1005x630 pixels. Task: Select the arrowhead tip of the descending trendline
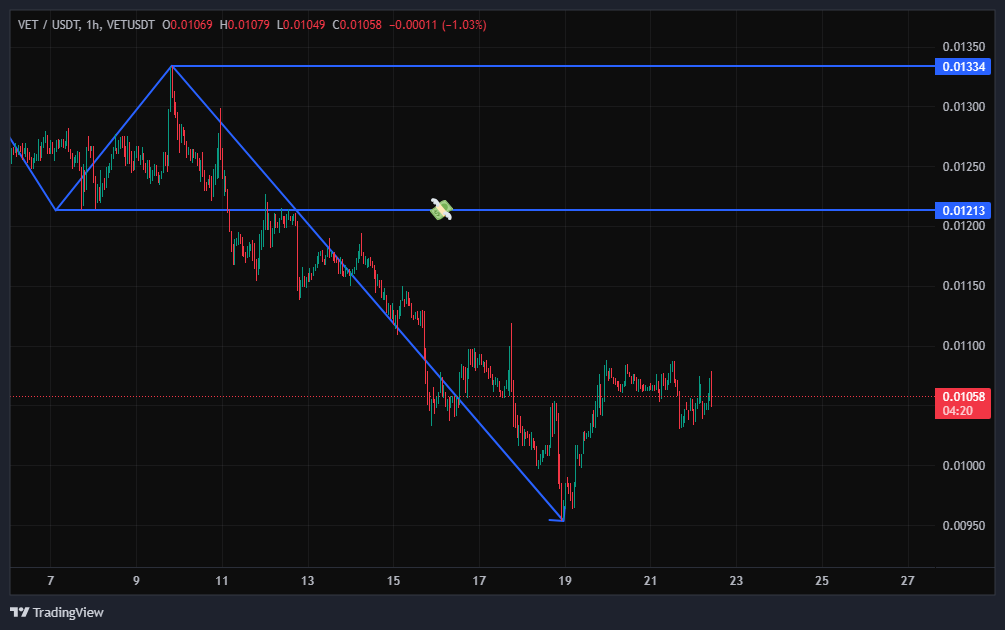pos(563,520)
